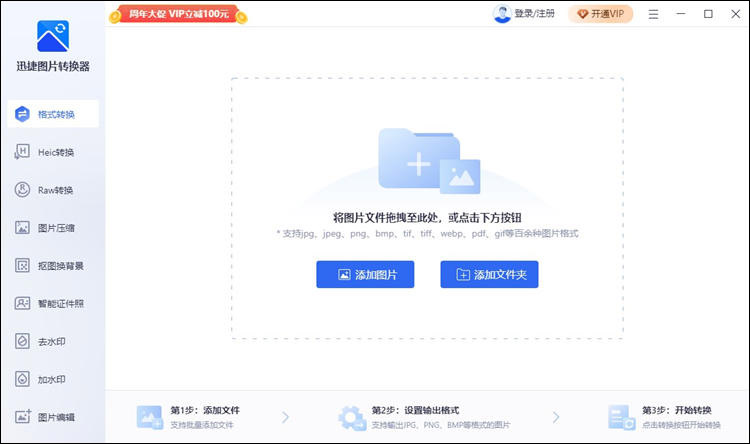Switch to Raw转换 label
This screenshot has width=750, height=444.
[55, 190]
